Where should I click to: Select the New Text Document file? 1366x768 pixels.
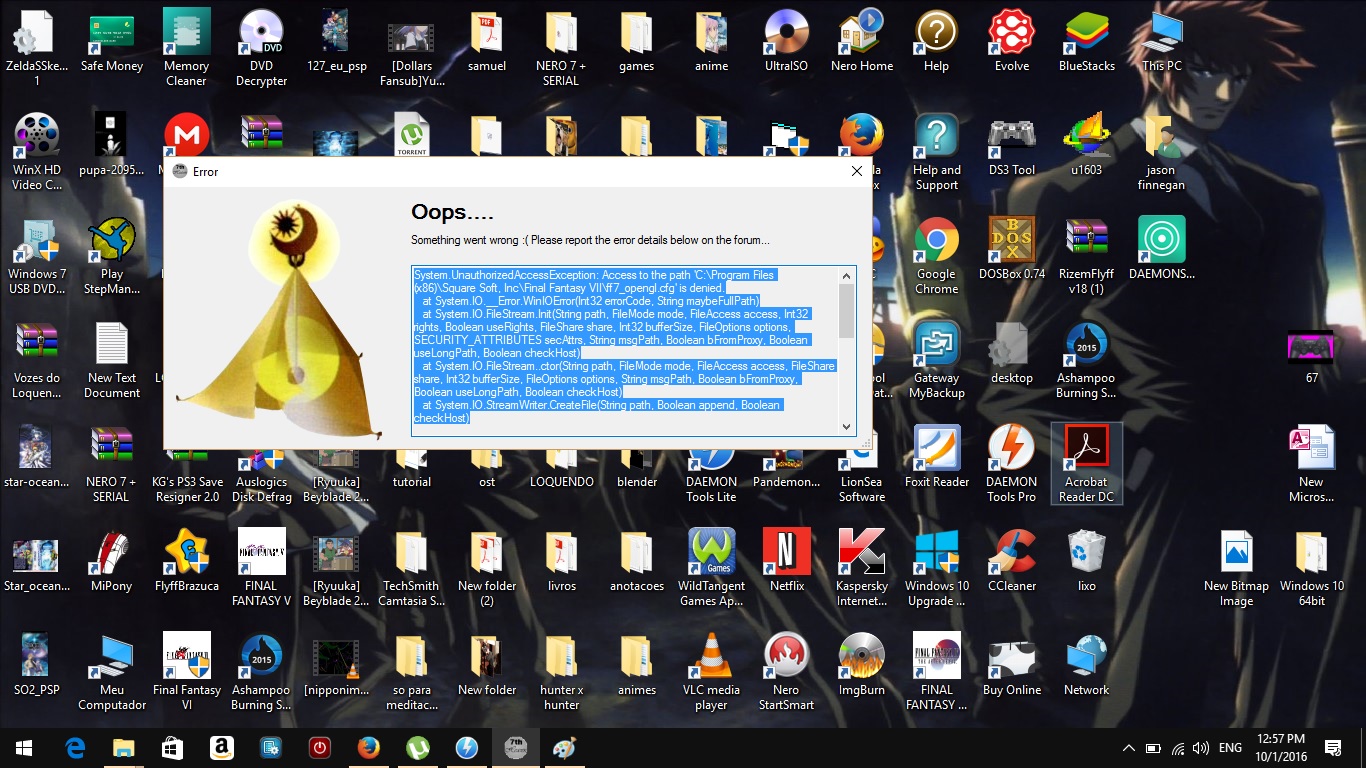pyautogui.click(x=112, y=360)
